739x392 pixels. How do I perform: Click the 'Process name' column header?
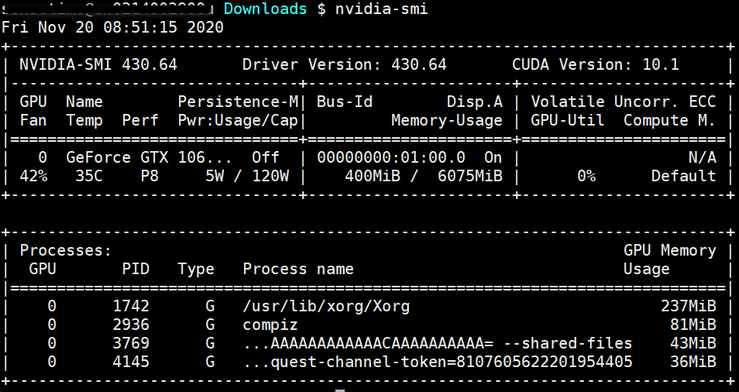coord(298,269)
